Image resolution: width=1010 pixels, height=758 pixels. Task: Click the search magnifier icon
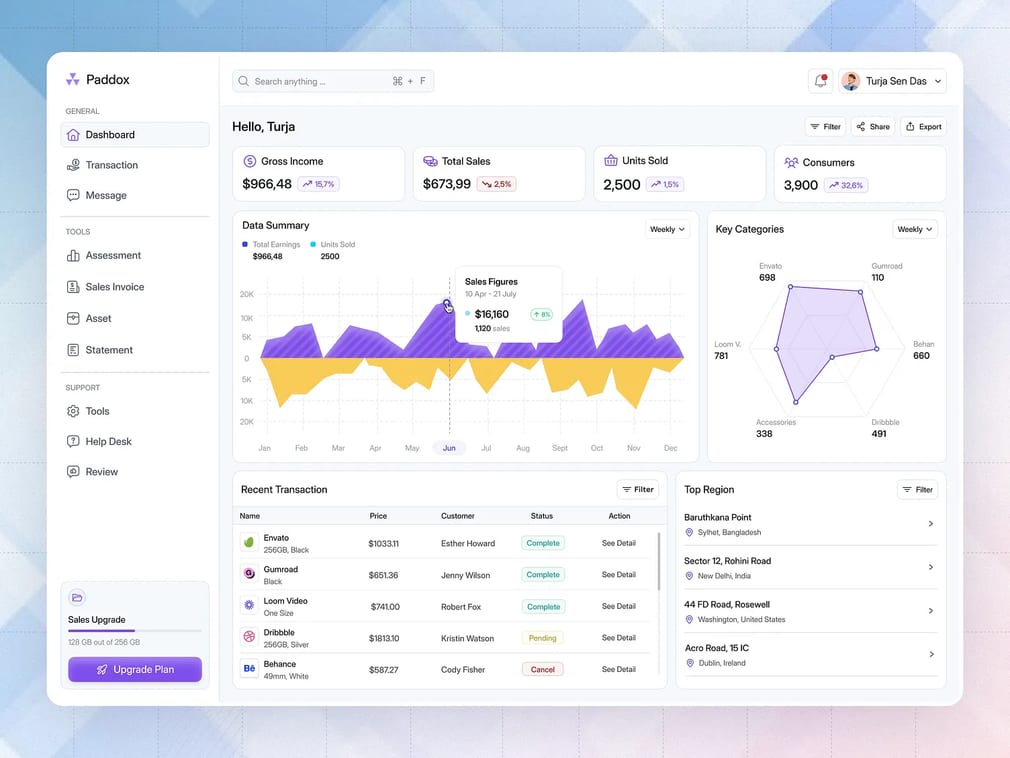[x=243, y=81]
